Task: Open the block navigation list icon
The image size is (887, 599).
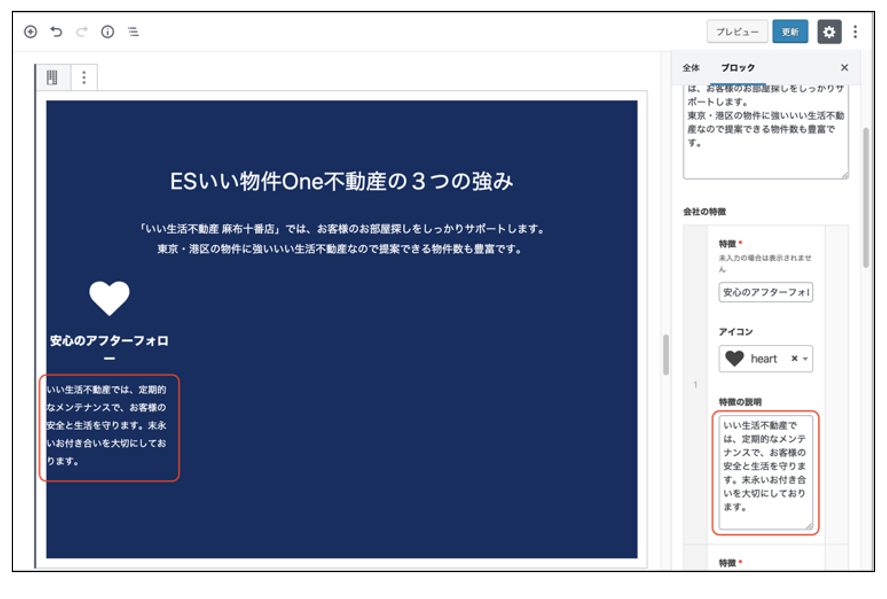Action: coord(133,32)
